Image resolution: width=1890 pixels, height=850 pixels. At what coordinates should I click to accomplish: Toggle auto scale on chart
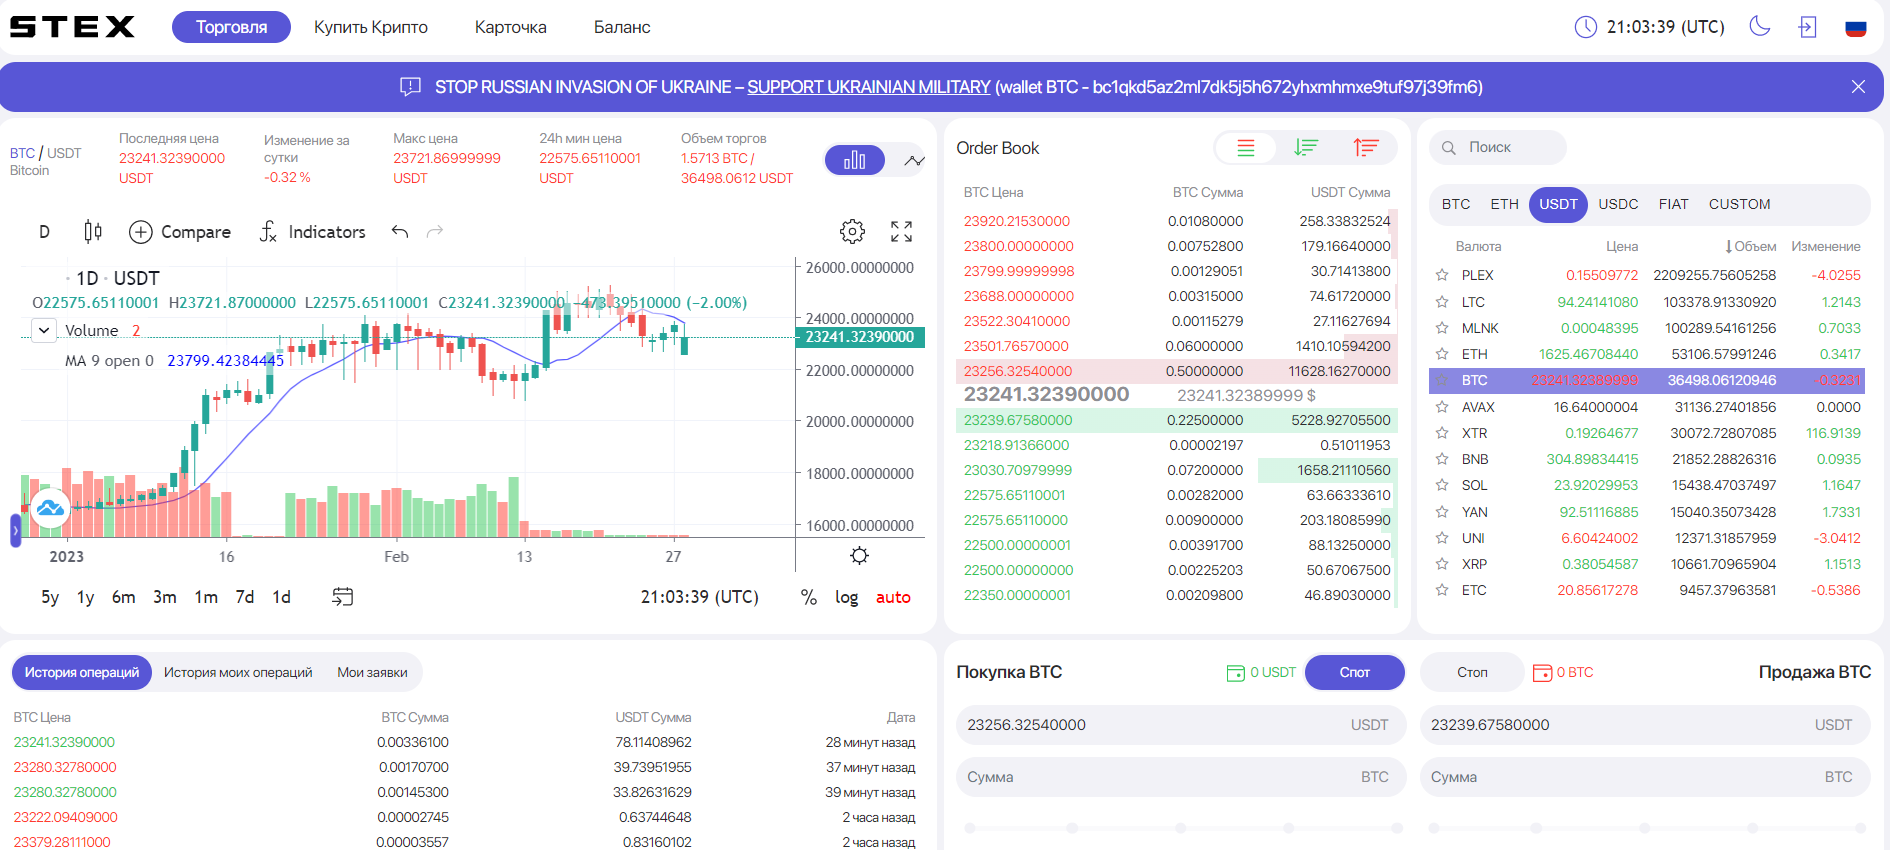pyautogui.click(x=893, y=597)
